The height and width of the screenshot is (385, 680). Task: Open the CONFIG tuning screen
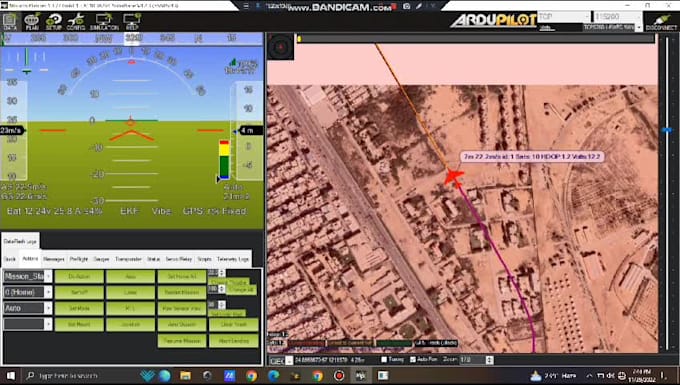tap(76, 21)
